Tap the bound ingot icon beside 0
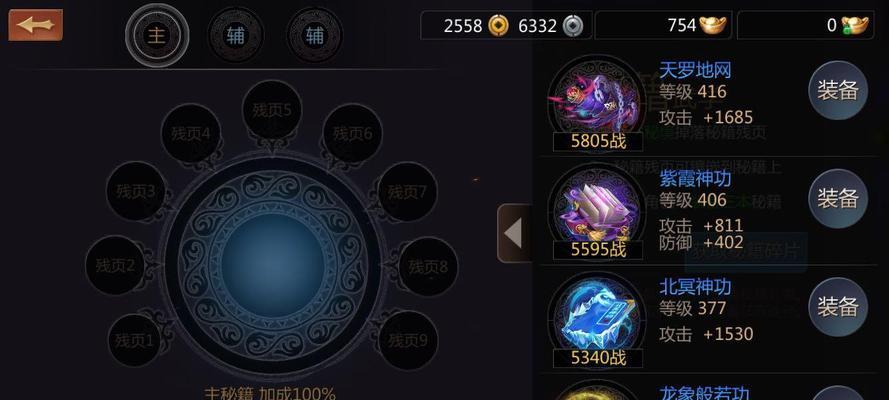Image resolution: width=889 pixels, height=400 pixels. pos(855,25)
